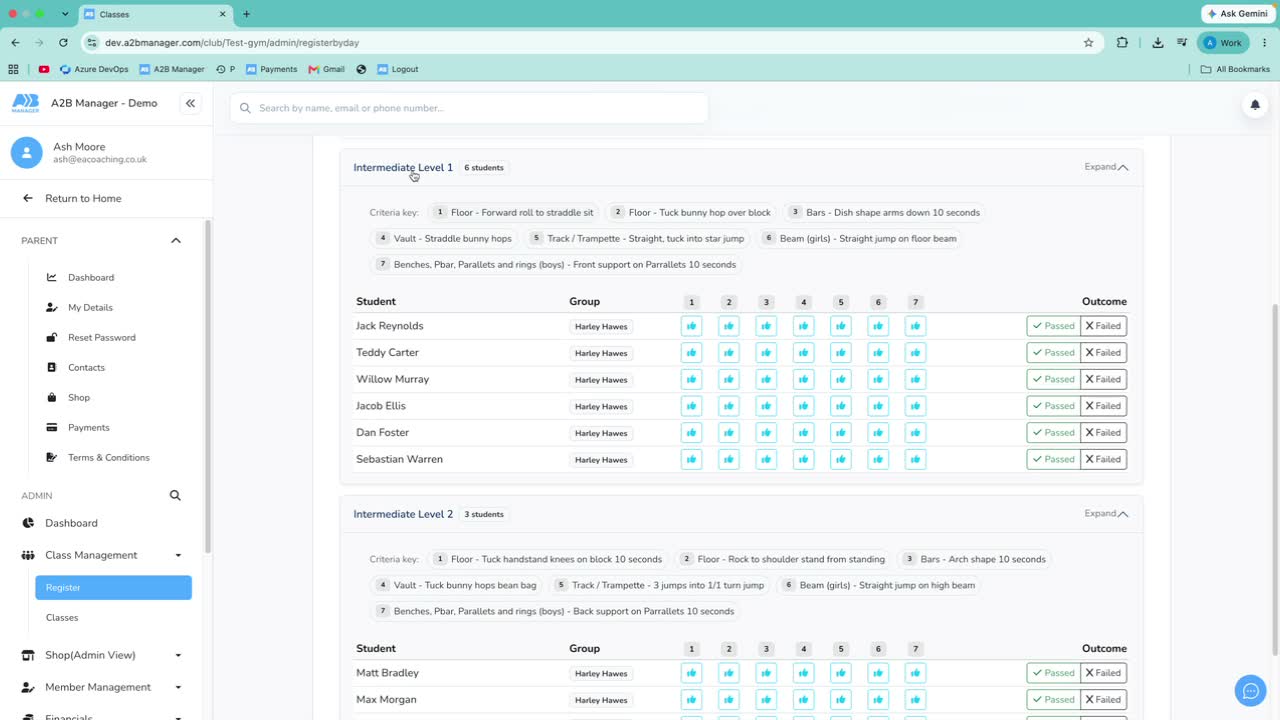Viewport: 1280px width, 720px height.
Task: Click the Ash Moore profile avatar
Action: pos(26,152)
